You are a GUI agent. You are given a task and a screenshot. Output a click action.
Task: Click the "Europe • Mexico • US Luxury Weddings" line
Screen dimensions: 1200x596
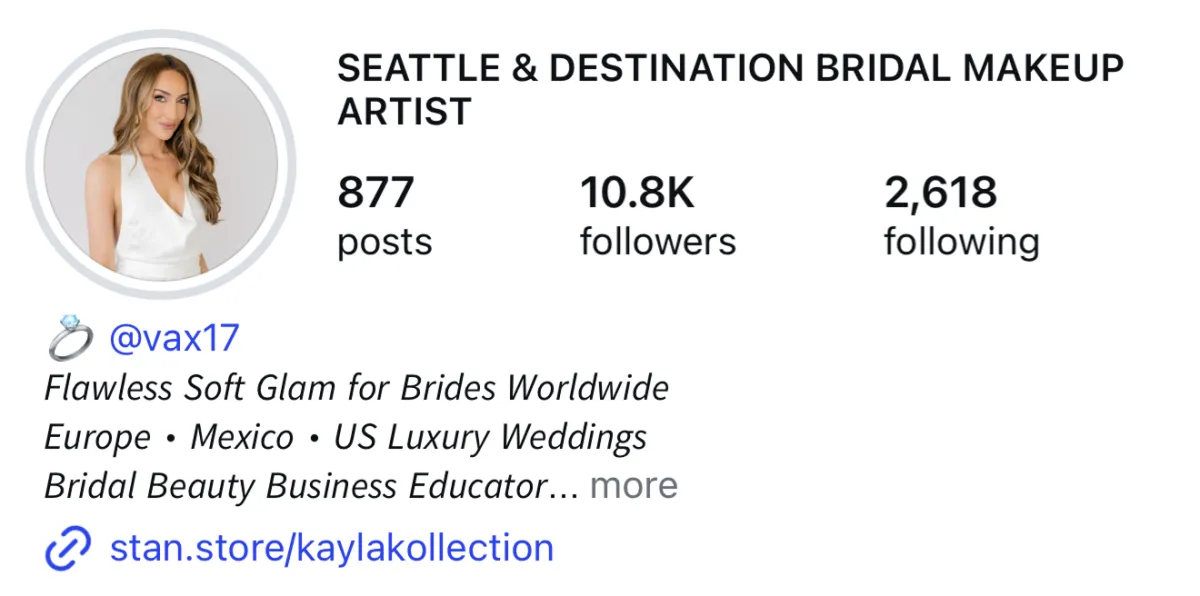345,437
